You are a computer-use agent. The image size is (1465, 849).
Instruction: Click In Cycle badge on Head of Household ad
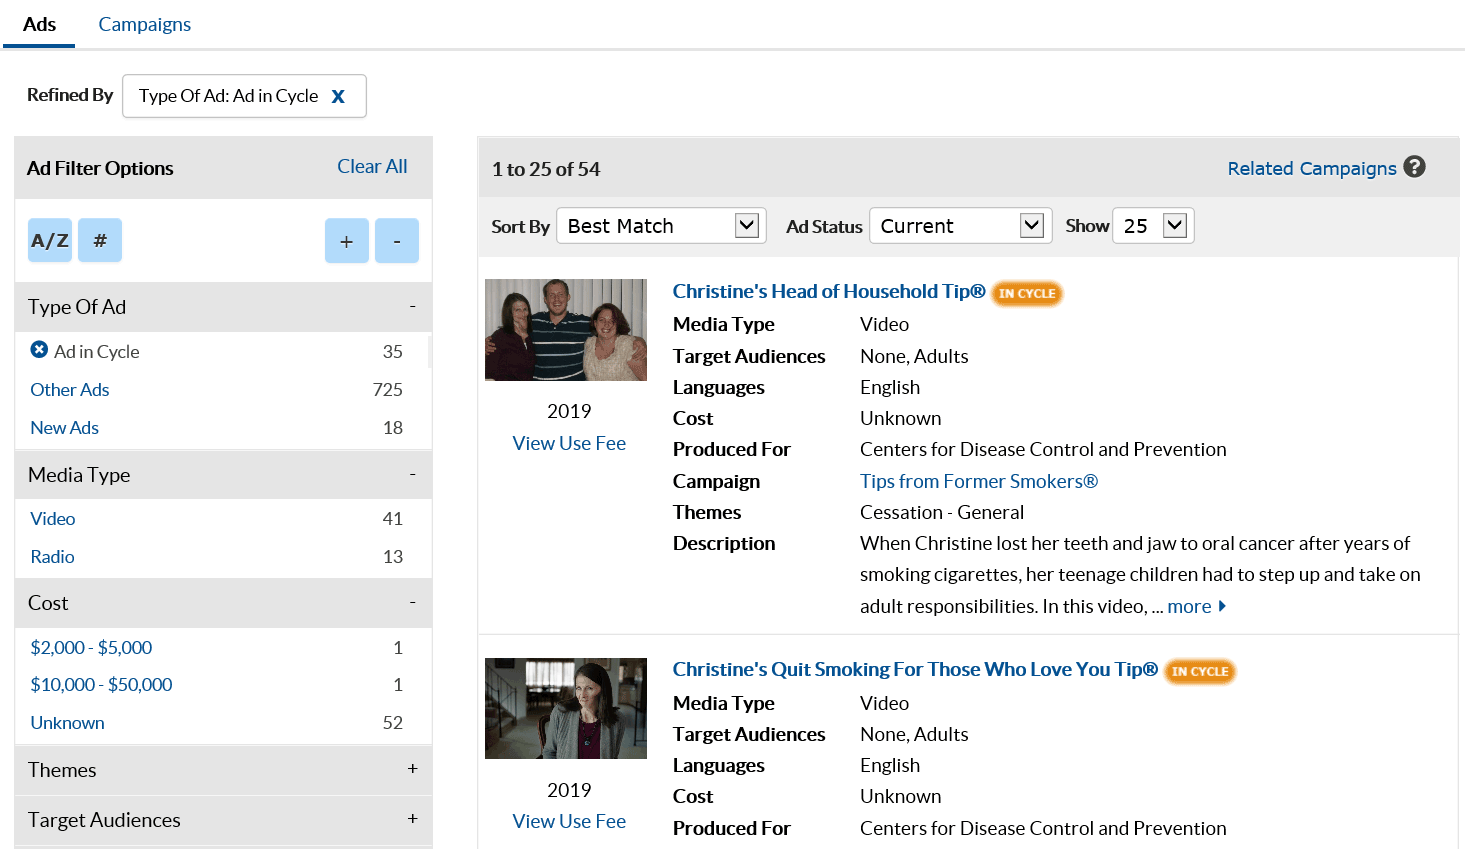1026,293
